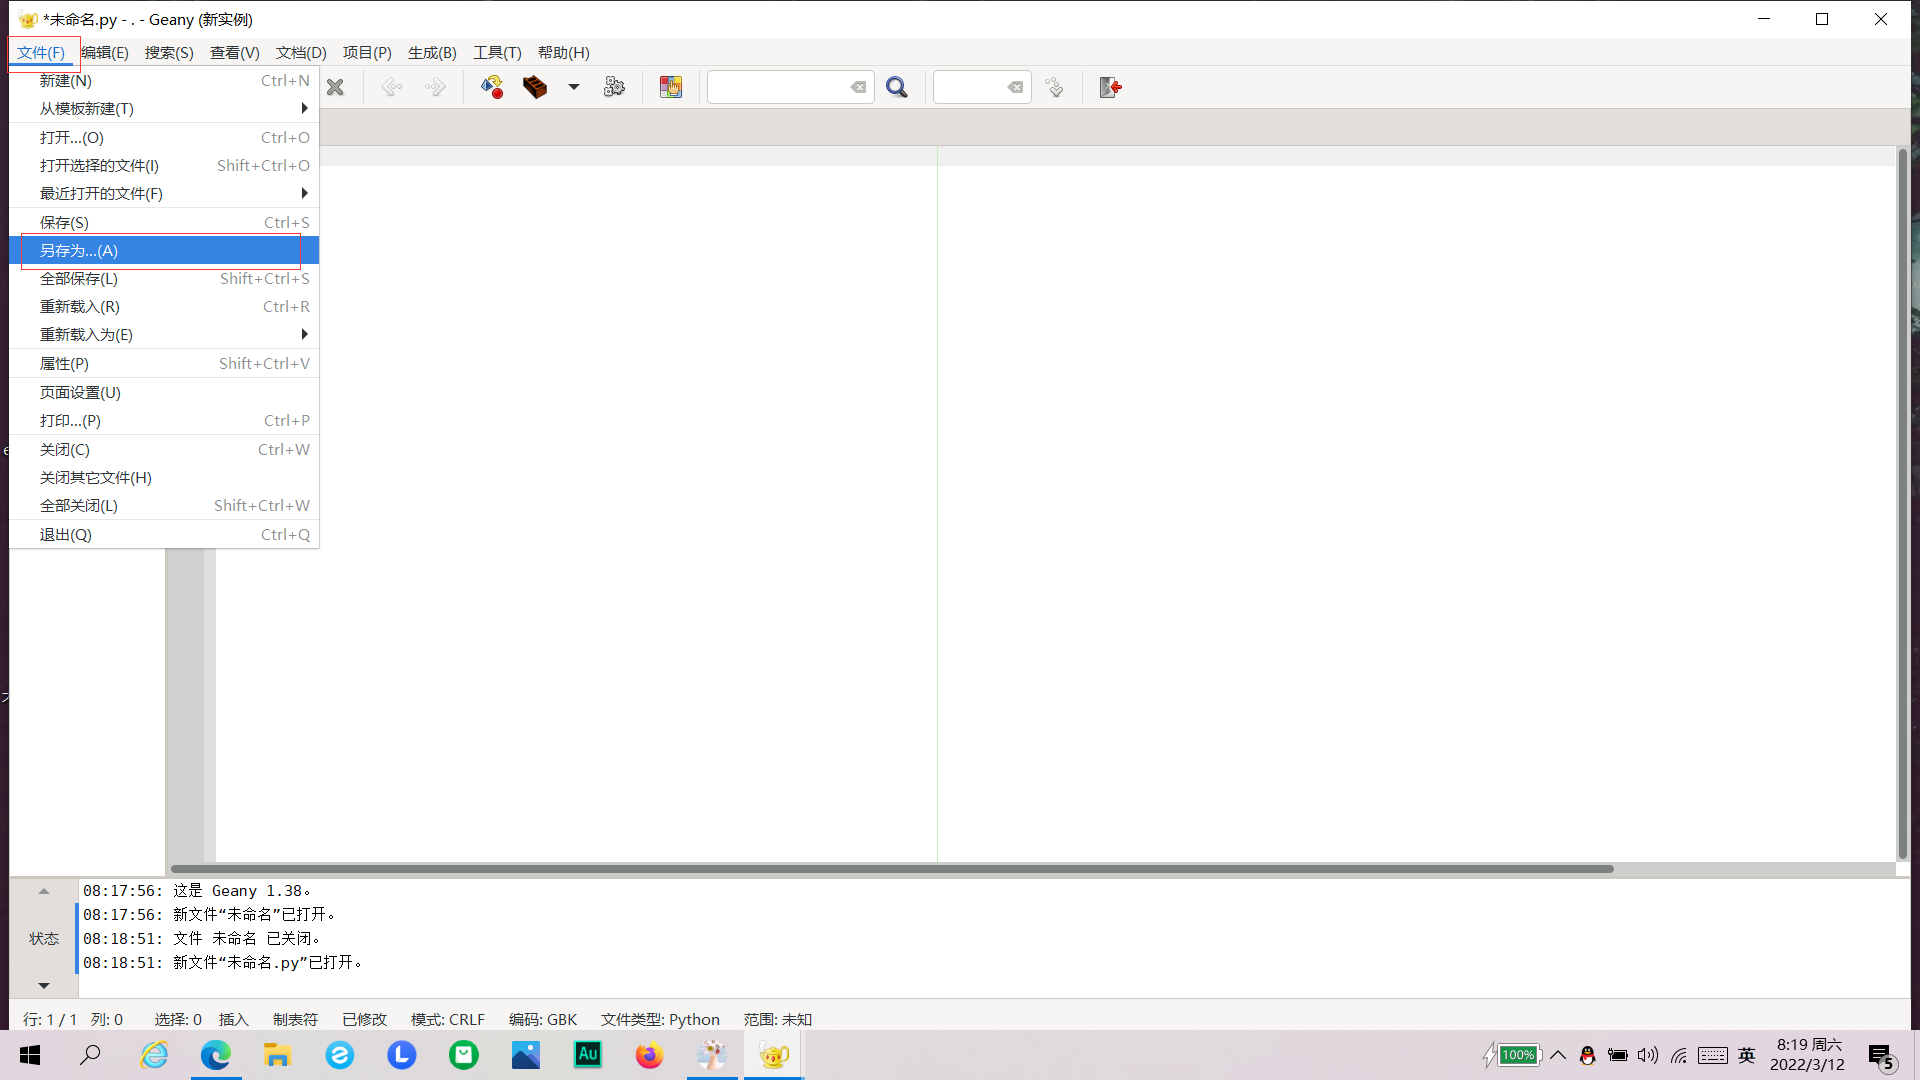Viewport: 1920px width, 1080px height.
Task: Click the taskbar search magnifier
Action: pos(91,1055)
